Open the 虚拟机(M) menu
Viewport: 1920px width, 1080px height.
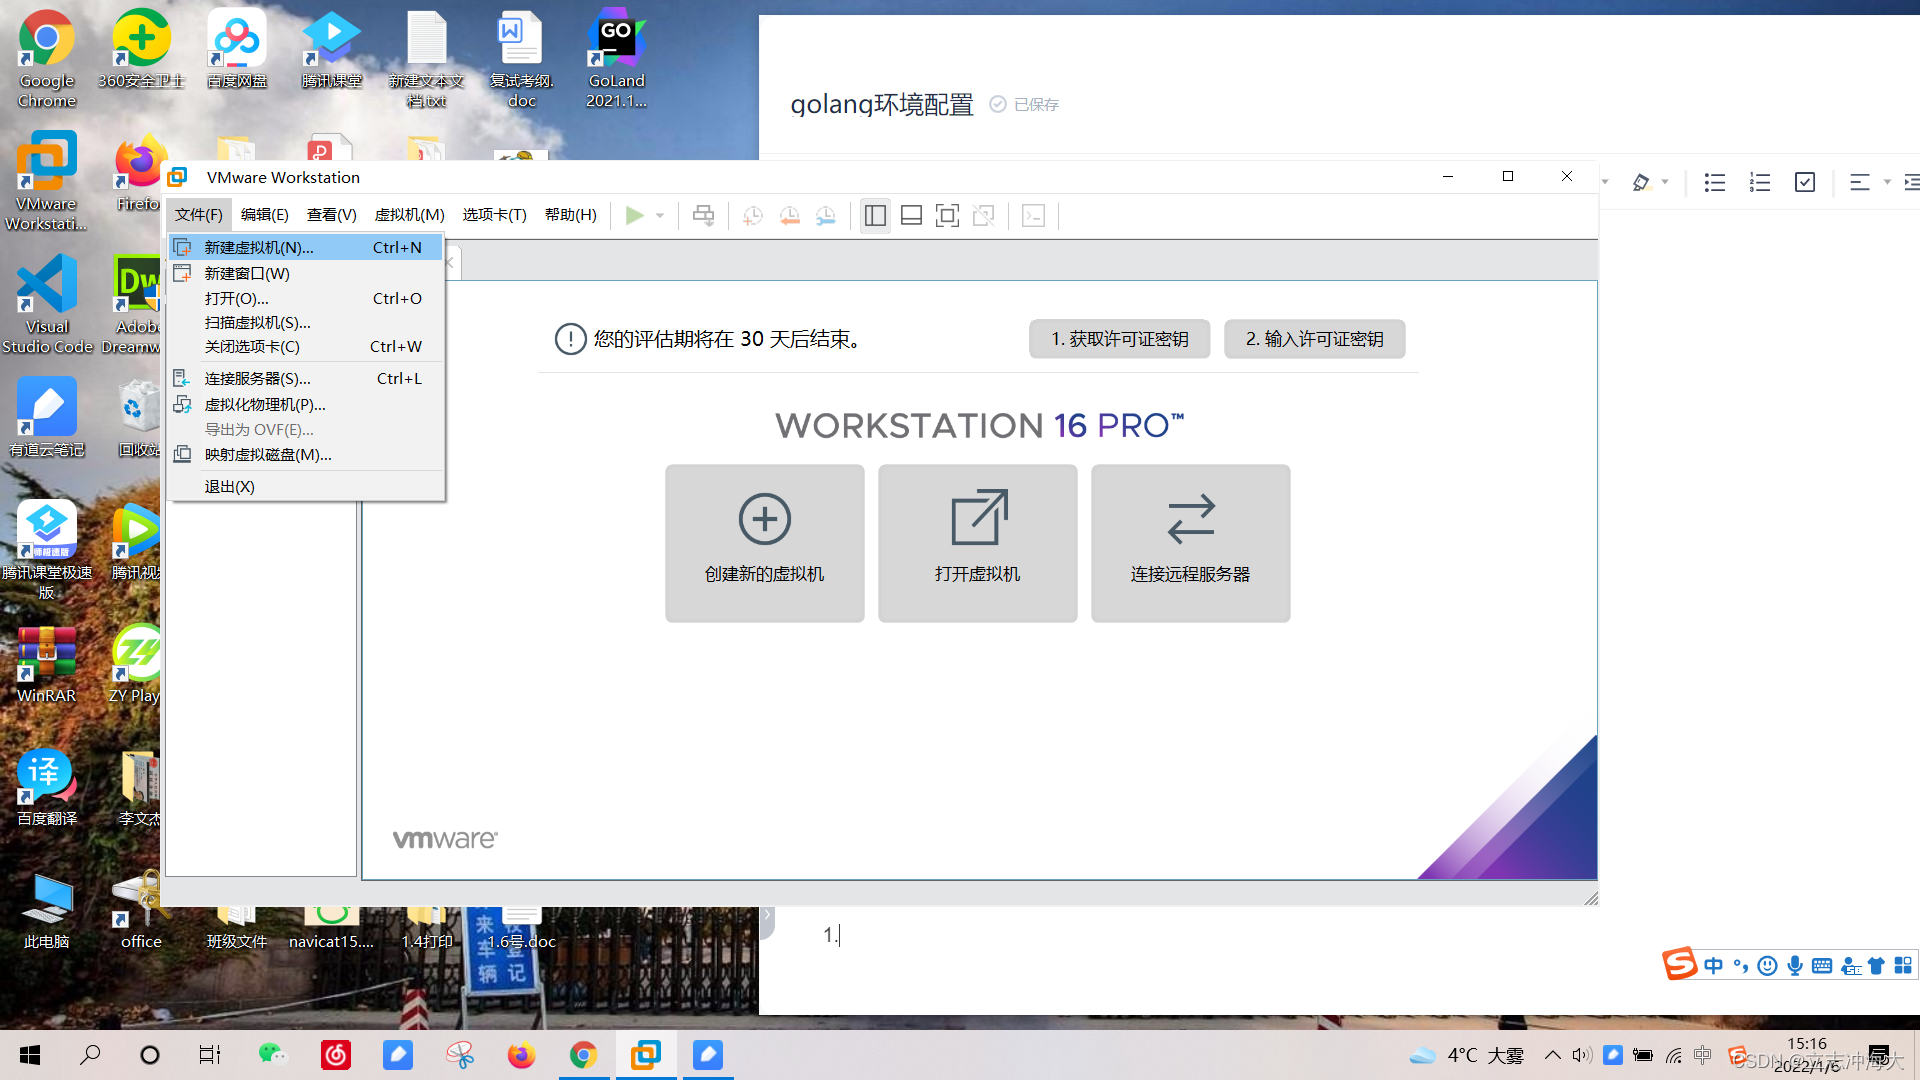coord(409,215)
